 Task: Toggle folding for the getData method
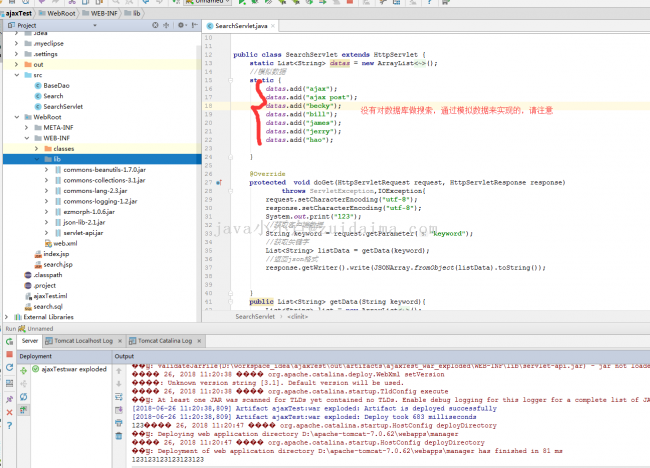pyautogui.click(x=230, y=302)
